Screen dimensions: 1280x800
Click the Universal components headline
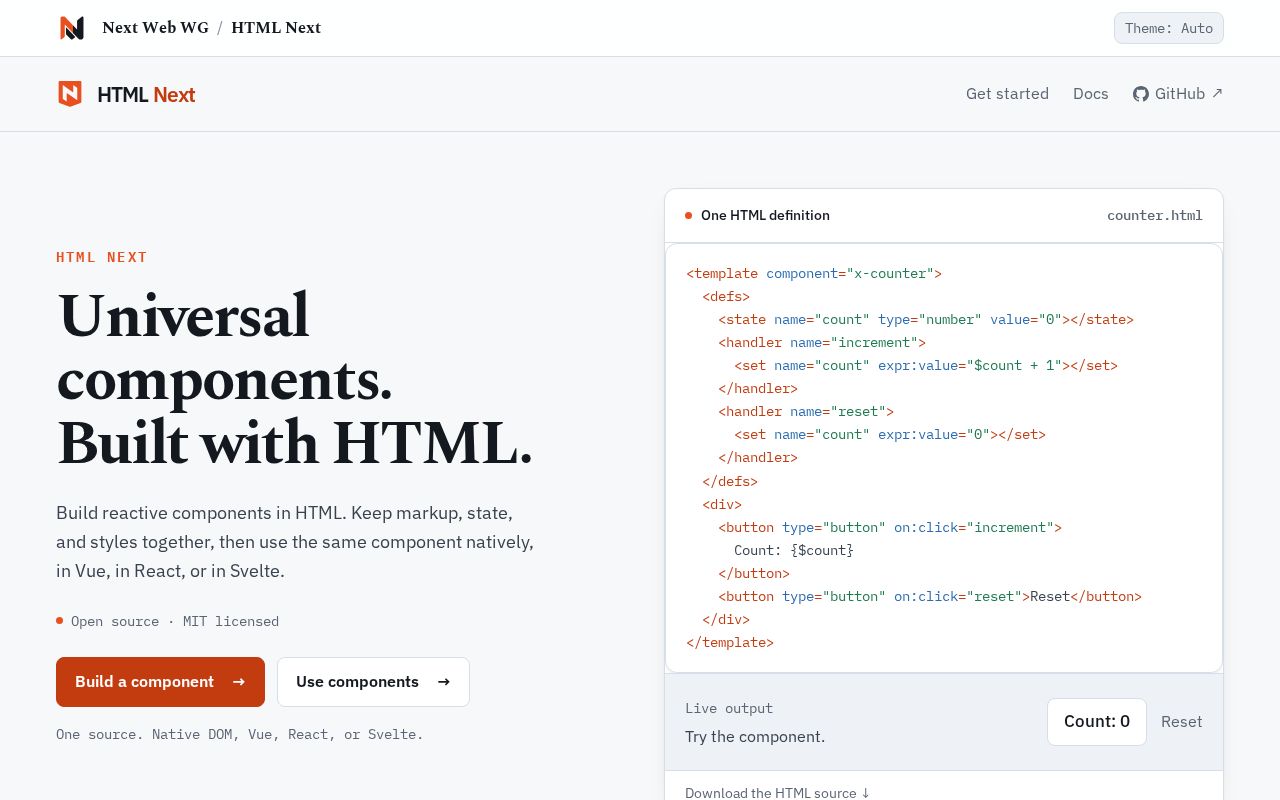[x=295, y=379]
